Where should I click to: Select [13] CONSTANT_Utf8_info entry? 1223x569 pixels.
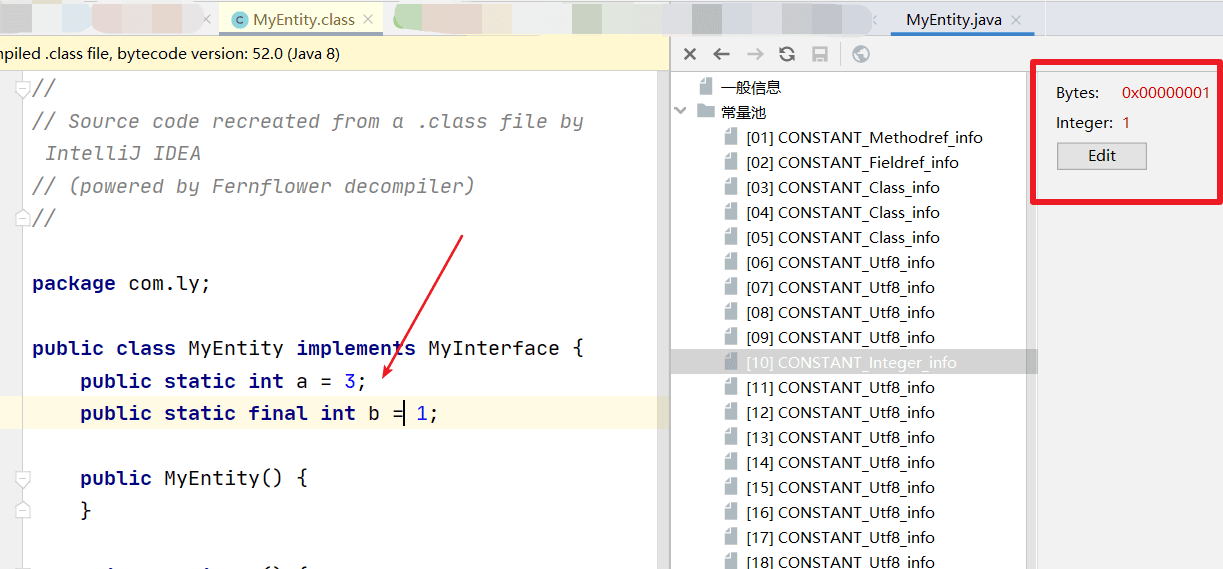(x=840, y=438)
